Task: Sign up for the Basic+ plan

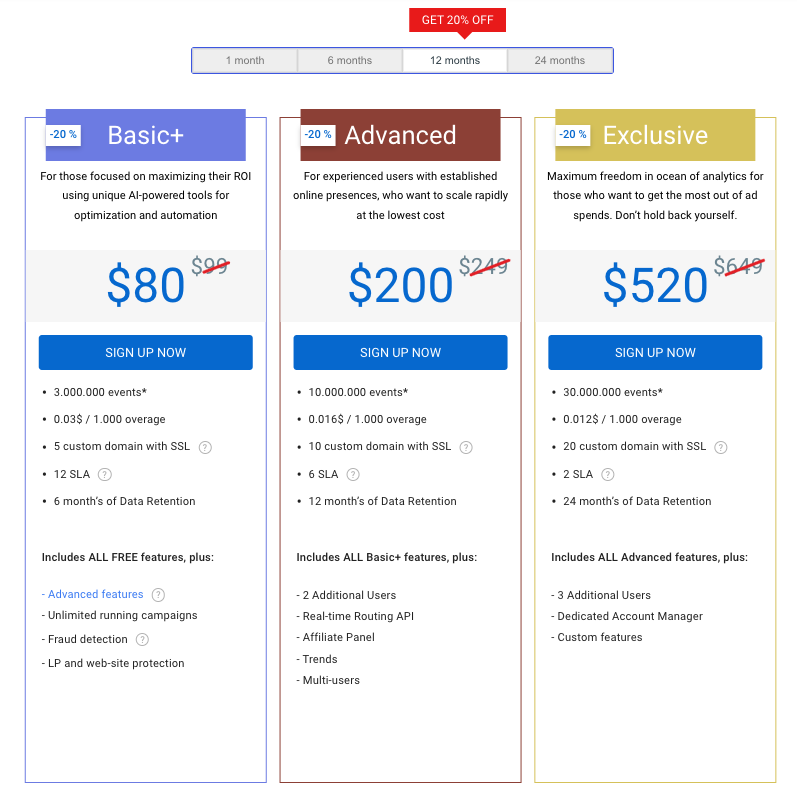Action: [x=146, y=353]
